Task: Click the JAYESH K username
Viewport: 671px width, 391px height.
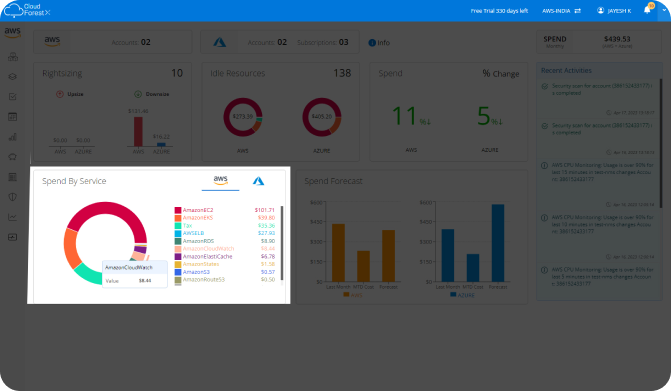Action: [619, 11]
